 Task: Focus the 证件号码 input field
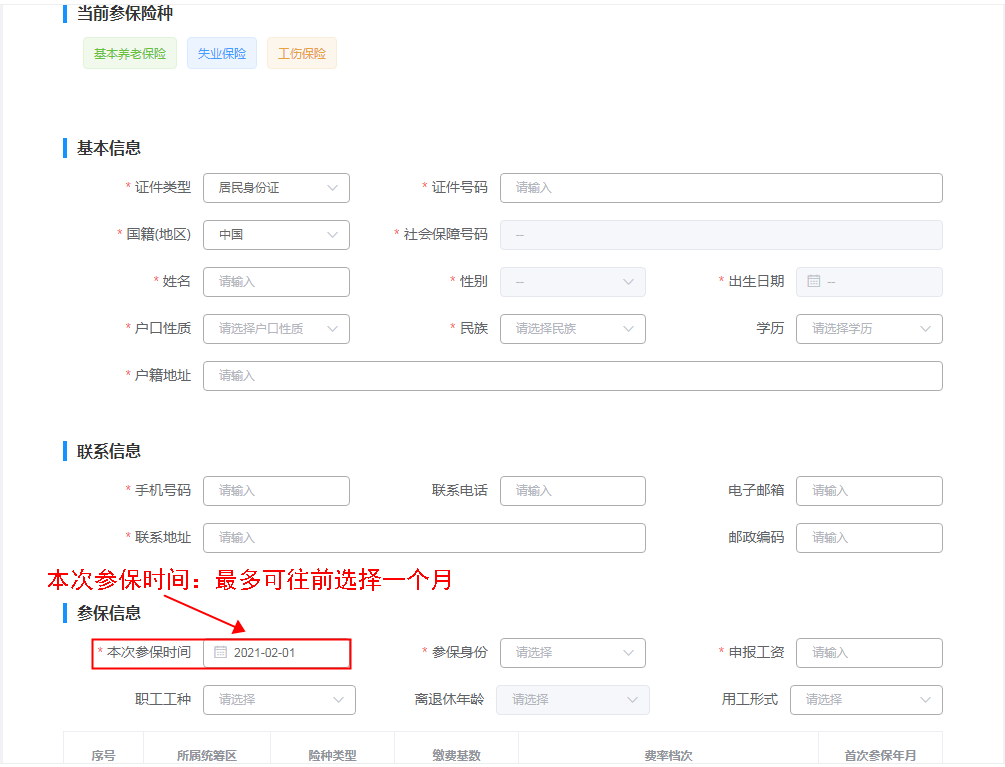click(x=721, y=188)
